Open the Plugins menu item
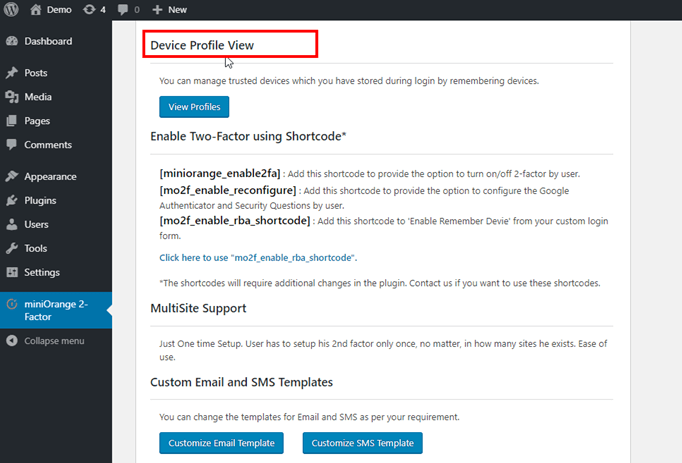The width and height of the screenshot is (682, 463). 40,200
